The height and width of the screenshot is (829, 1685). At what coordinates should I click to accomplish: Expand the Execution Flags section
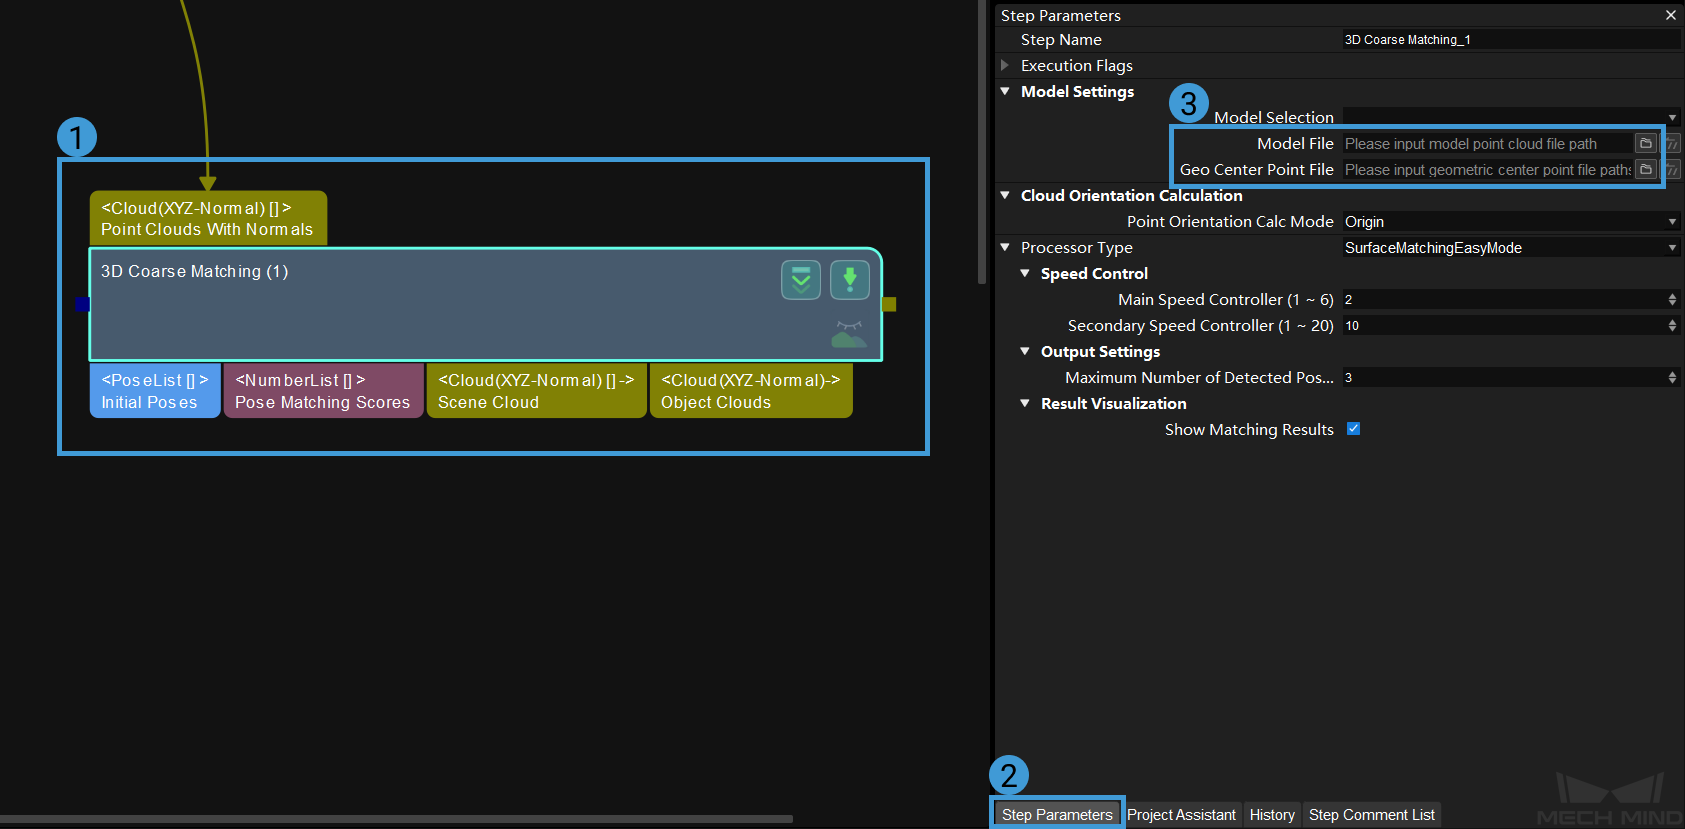[1005, 66]
